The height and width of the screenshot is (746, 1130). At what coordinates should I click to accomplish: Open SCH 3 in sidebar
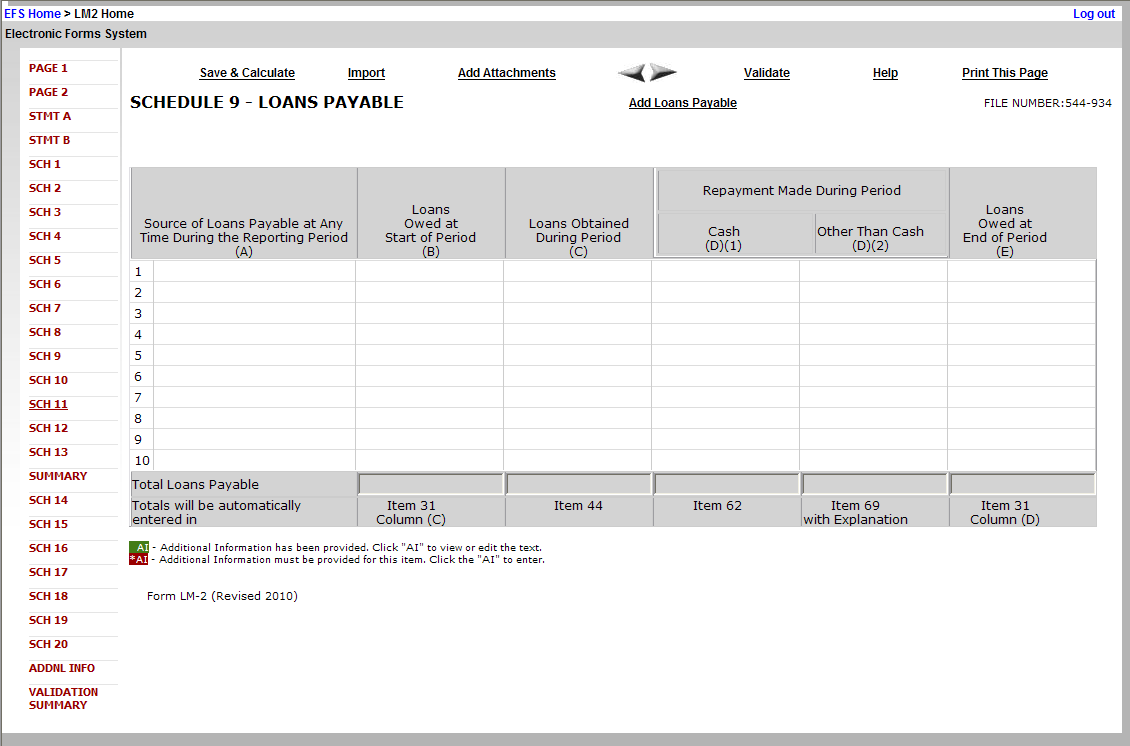(x=45, y=212)
